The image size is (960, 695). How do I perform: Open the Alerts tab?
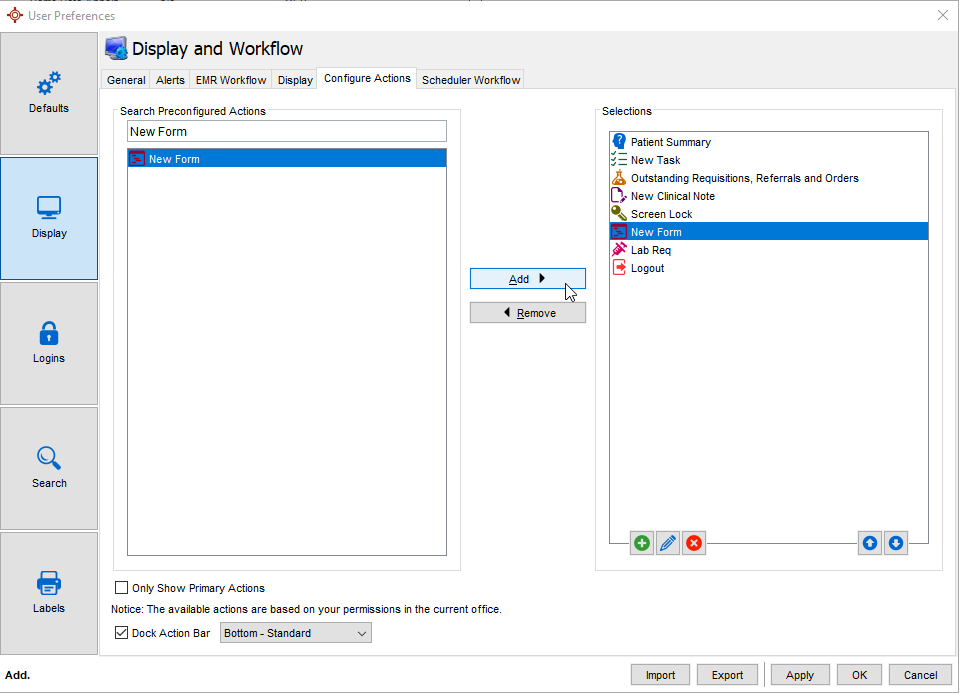pyautogui.click(x=170, y=80)
